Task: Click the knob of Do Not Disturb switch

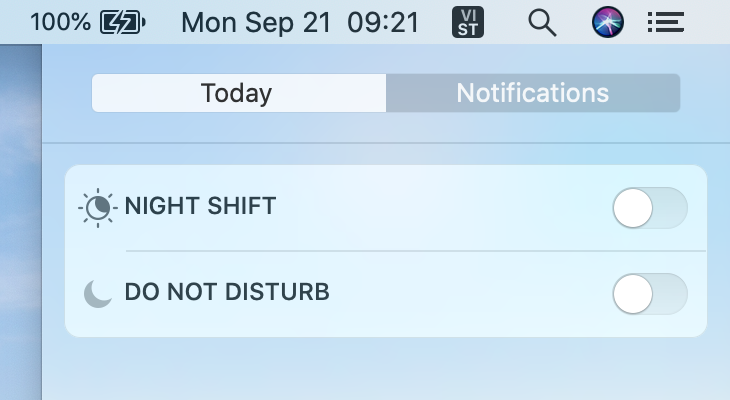Action: (x=633, y=294)
